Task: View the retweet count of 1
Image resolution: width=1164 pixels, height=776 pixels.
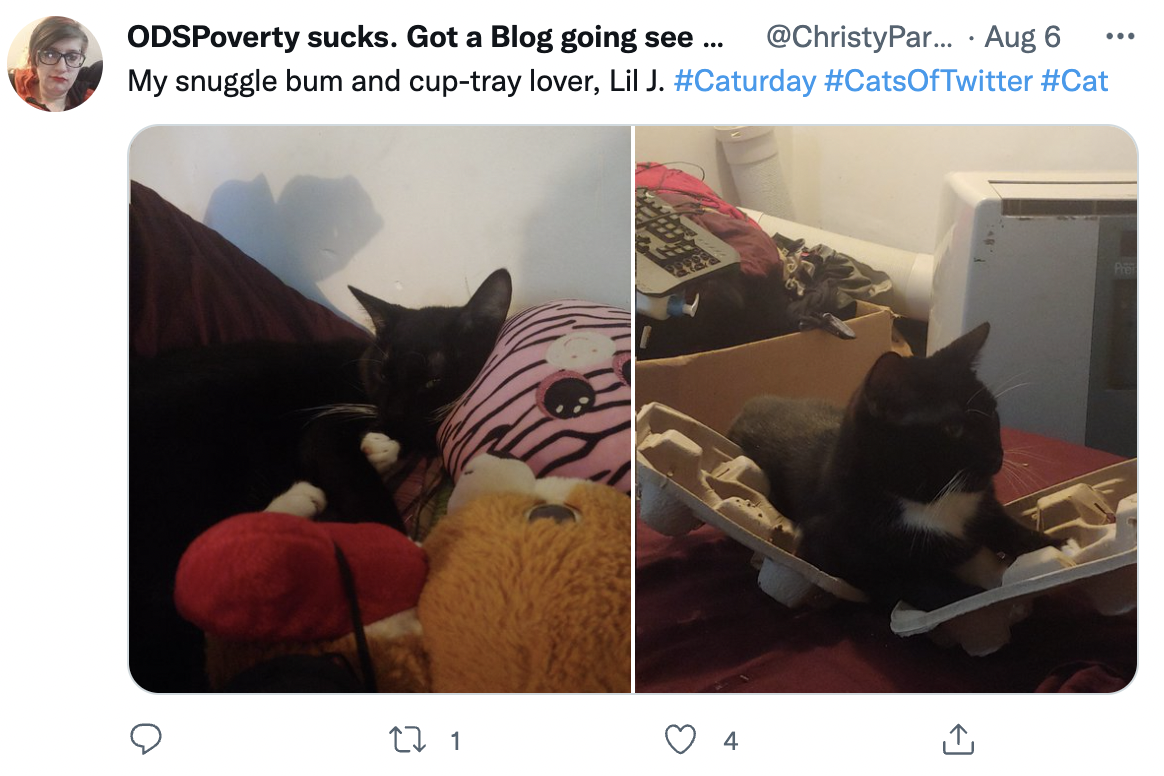Action: pos(455,741)
